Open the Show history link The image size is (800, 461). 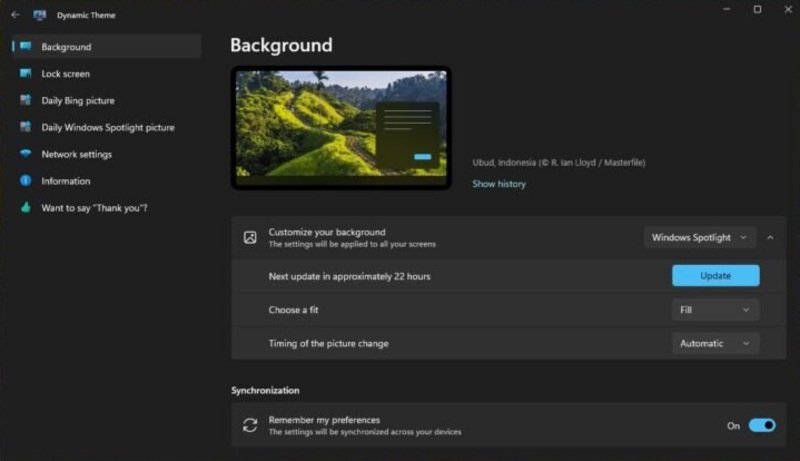click(x=499, y=184)
